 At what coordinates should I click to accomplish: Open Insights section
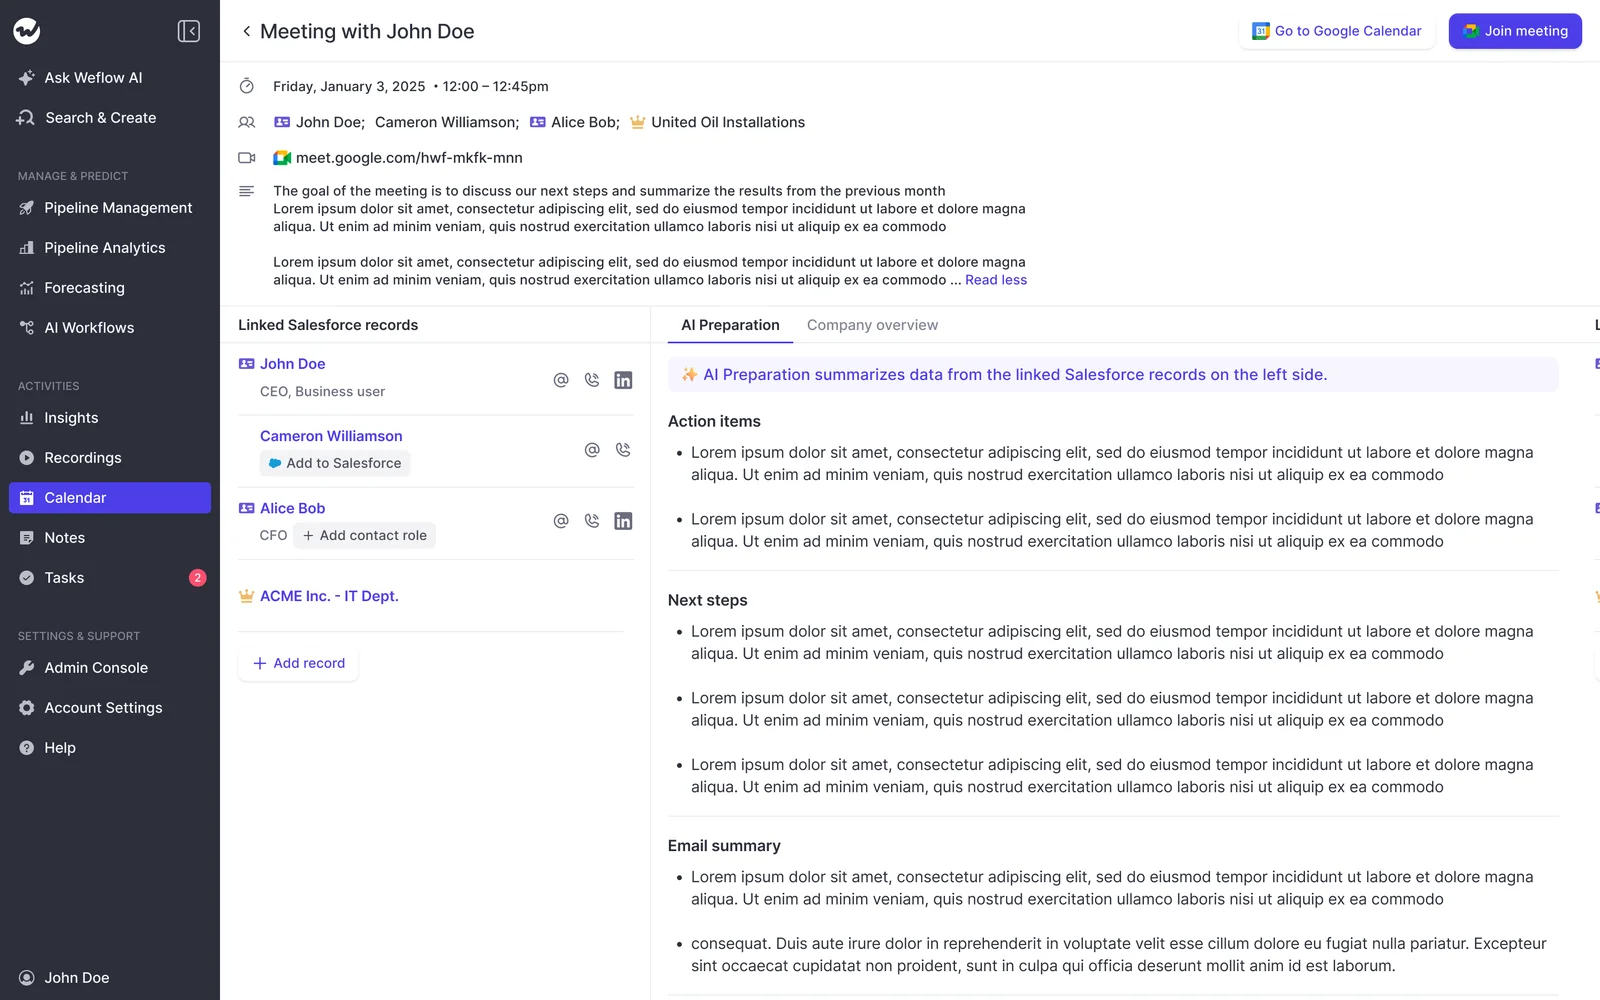click(x=110, y=418)
